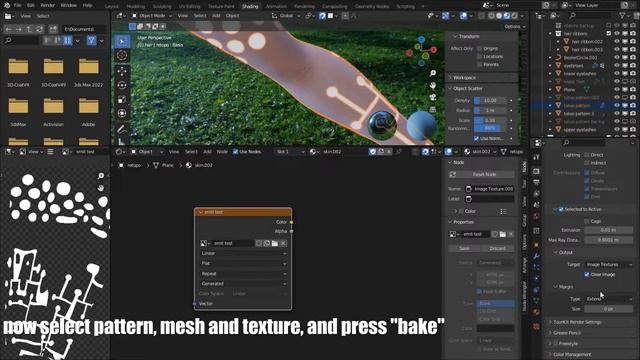Activate the Select Box tool
Image resolution: width=640 pixels, height=360 pixels.
[122, 41]
